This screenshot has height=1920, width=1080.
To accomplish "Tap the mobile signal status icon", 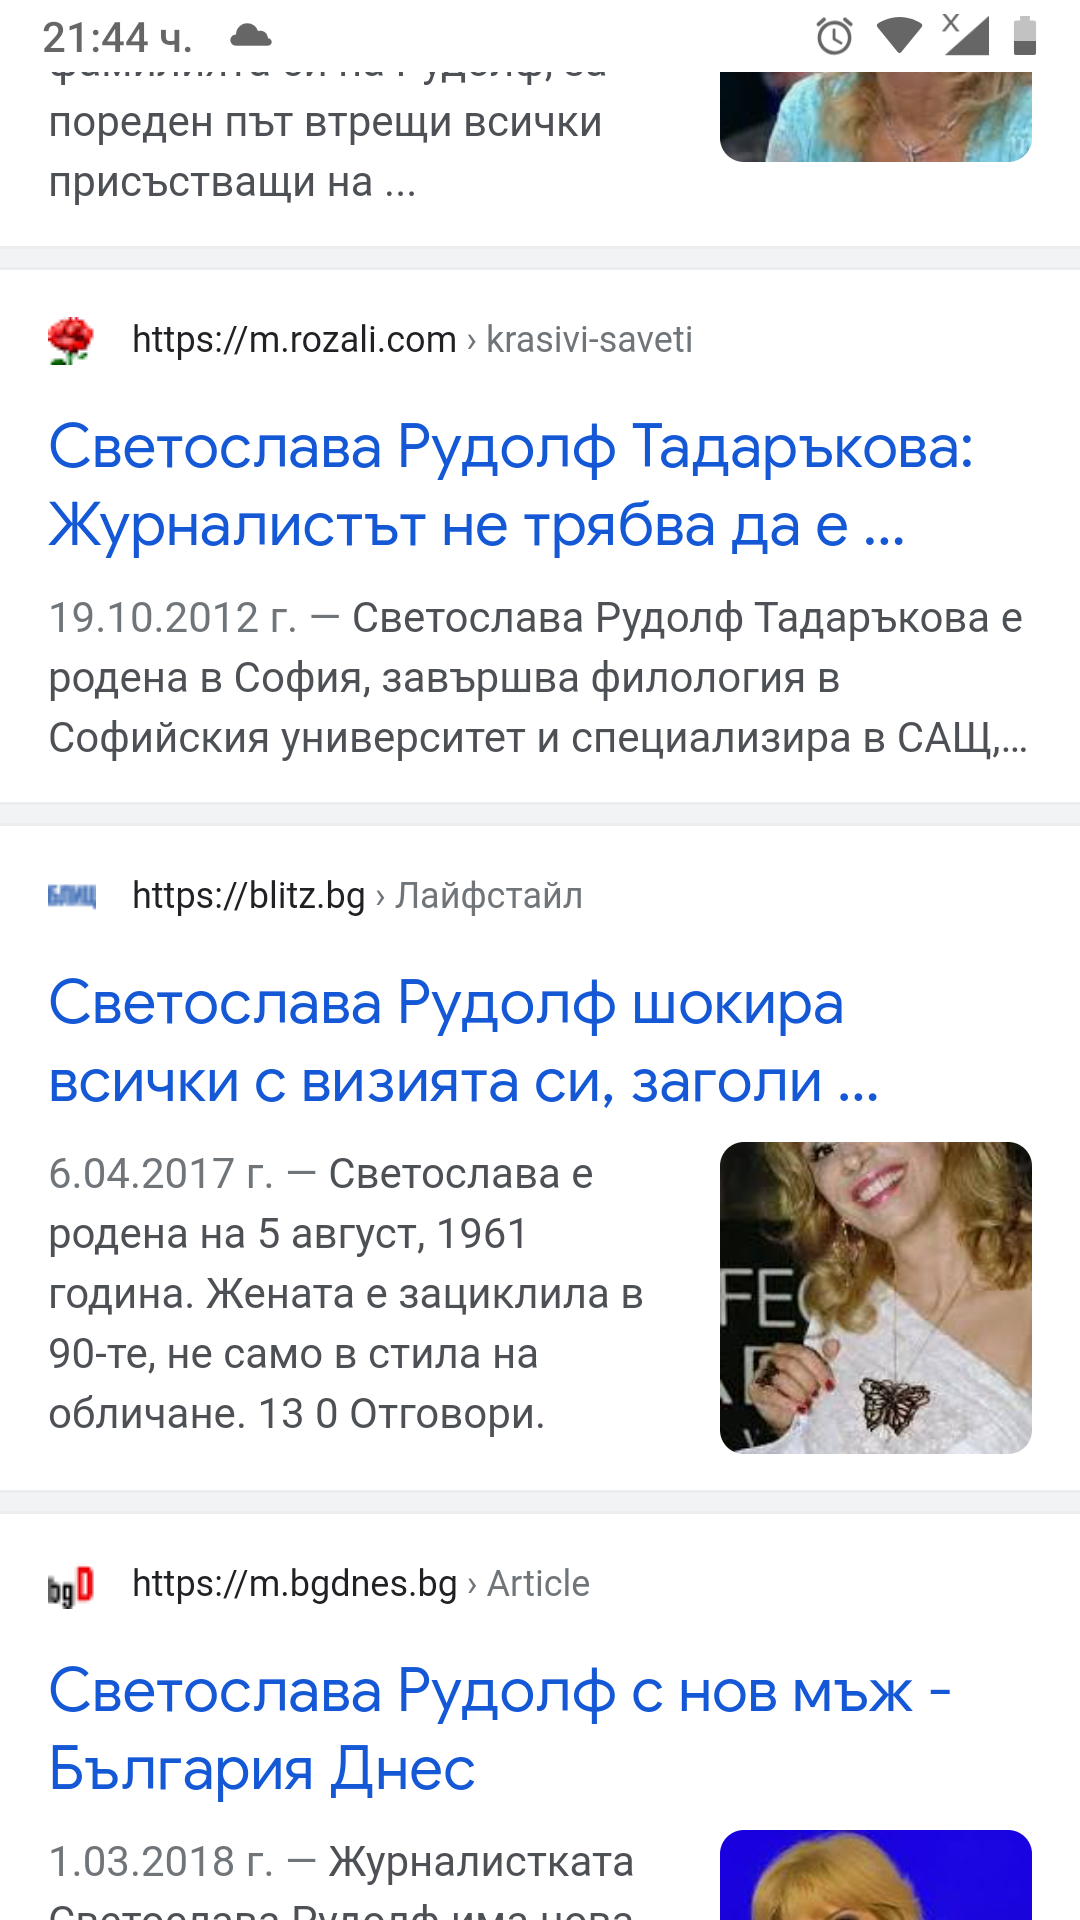I will (966, 35).
